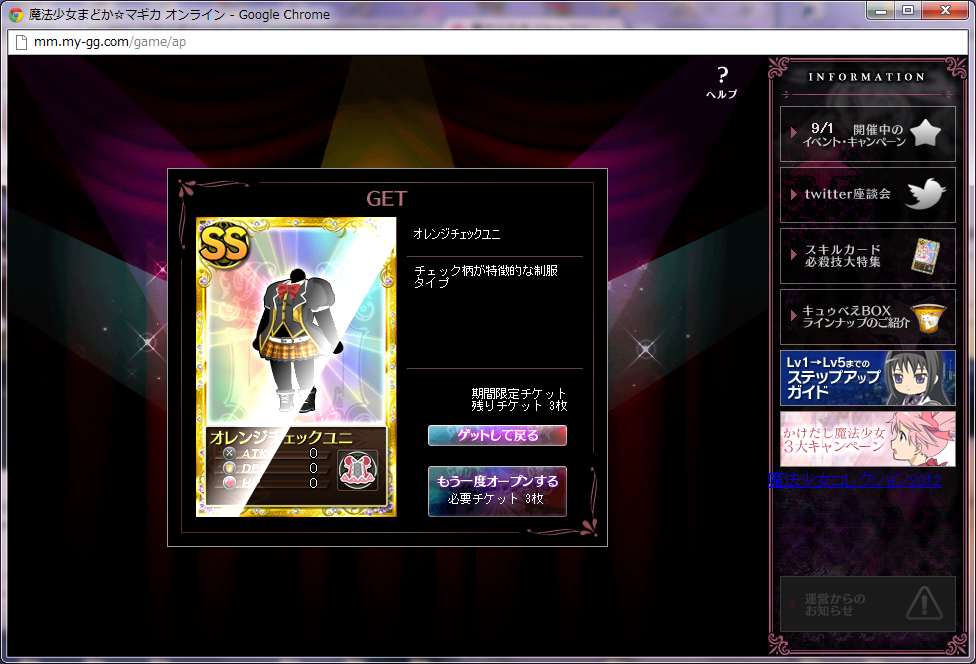Click the costume type icon on the card

tap(357, 469)
